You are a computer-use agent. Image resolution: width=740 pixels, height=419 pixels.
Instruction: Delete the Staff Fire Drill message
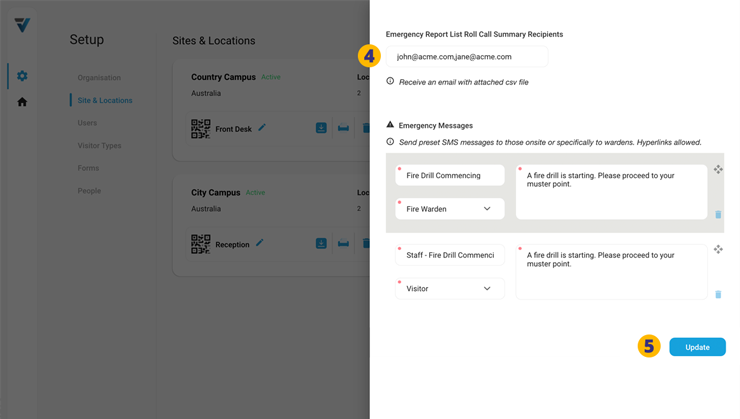(x=718, y=294)
